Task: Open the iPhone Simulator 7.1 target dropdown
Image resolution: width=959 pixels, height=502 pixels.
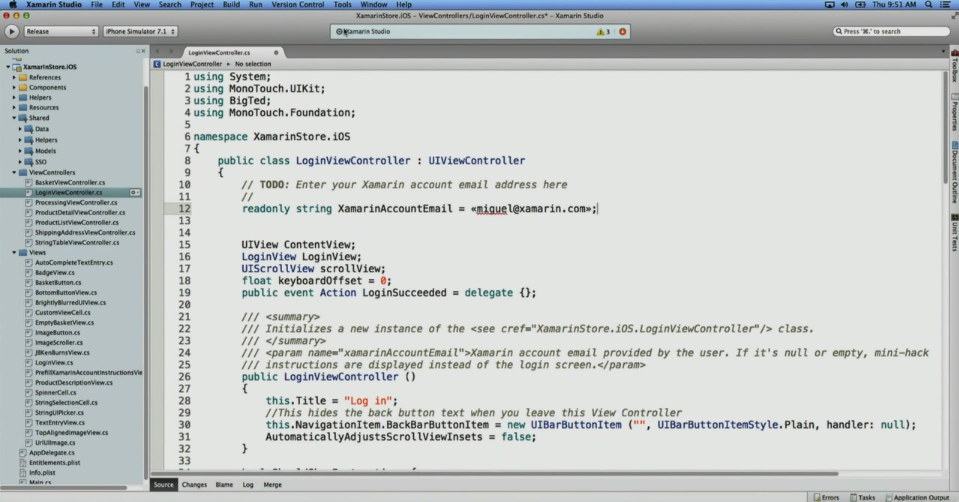Action: (140, 31)
